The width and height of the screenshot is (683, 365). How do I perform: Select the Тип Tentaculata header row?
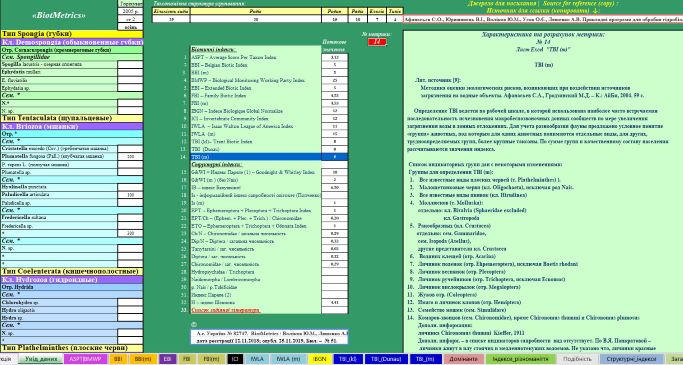[71, 118]
